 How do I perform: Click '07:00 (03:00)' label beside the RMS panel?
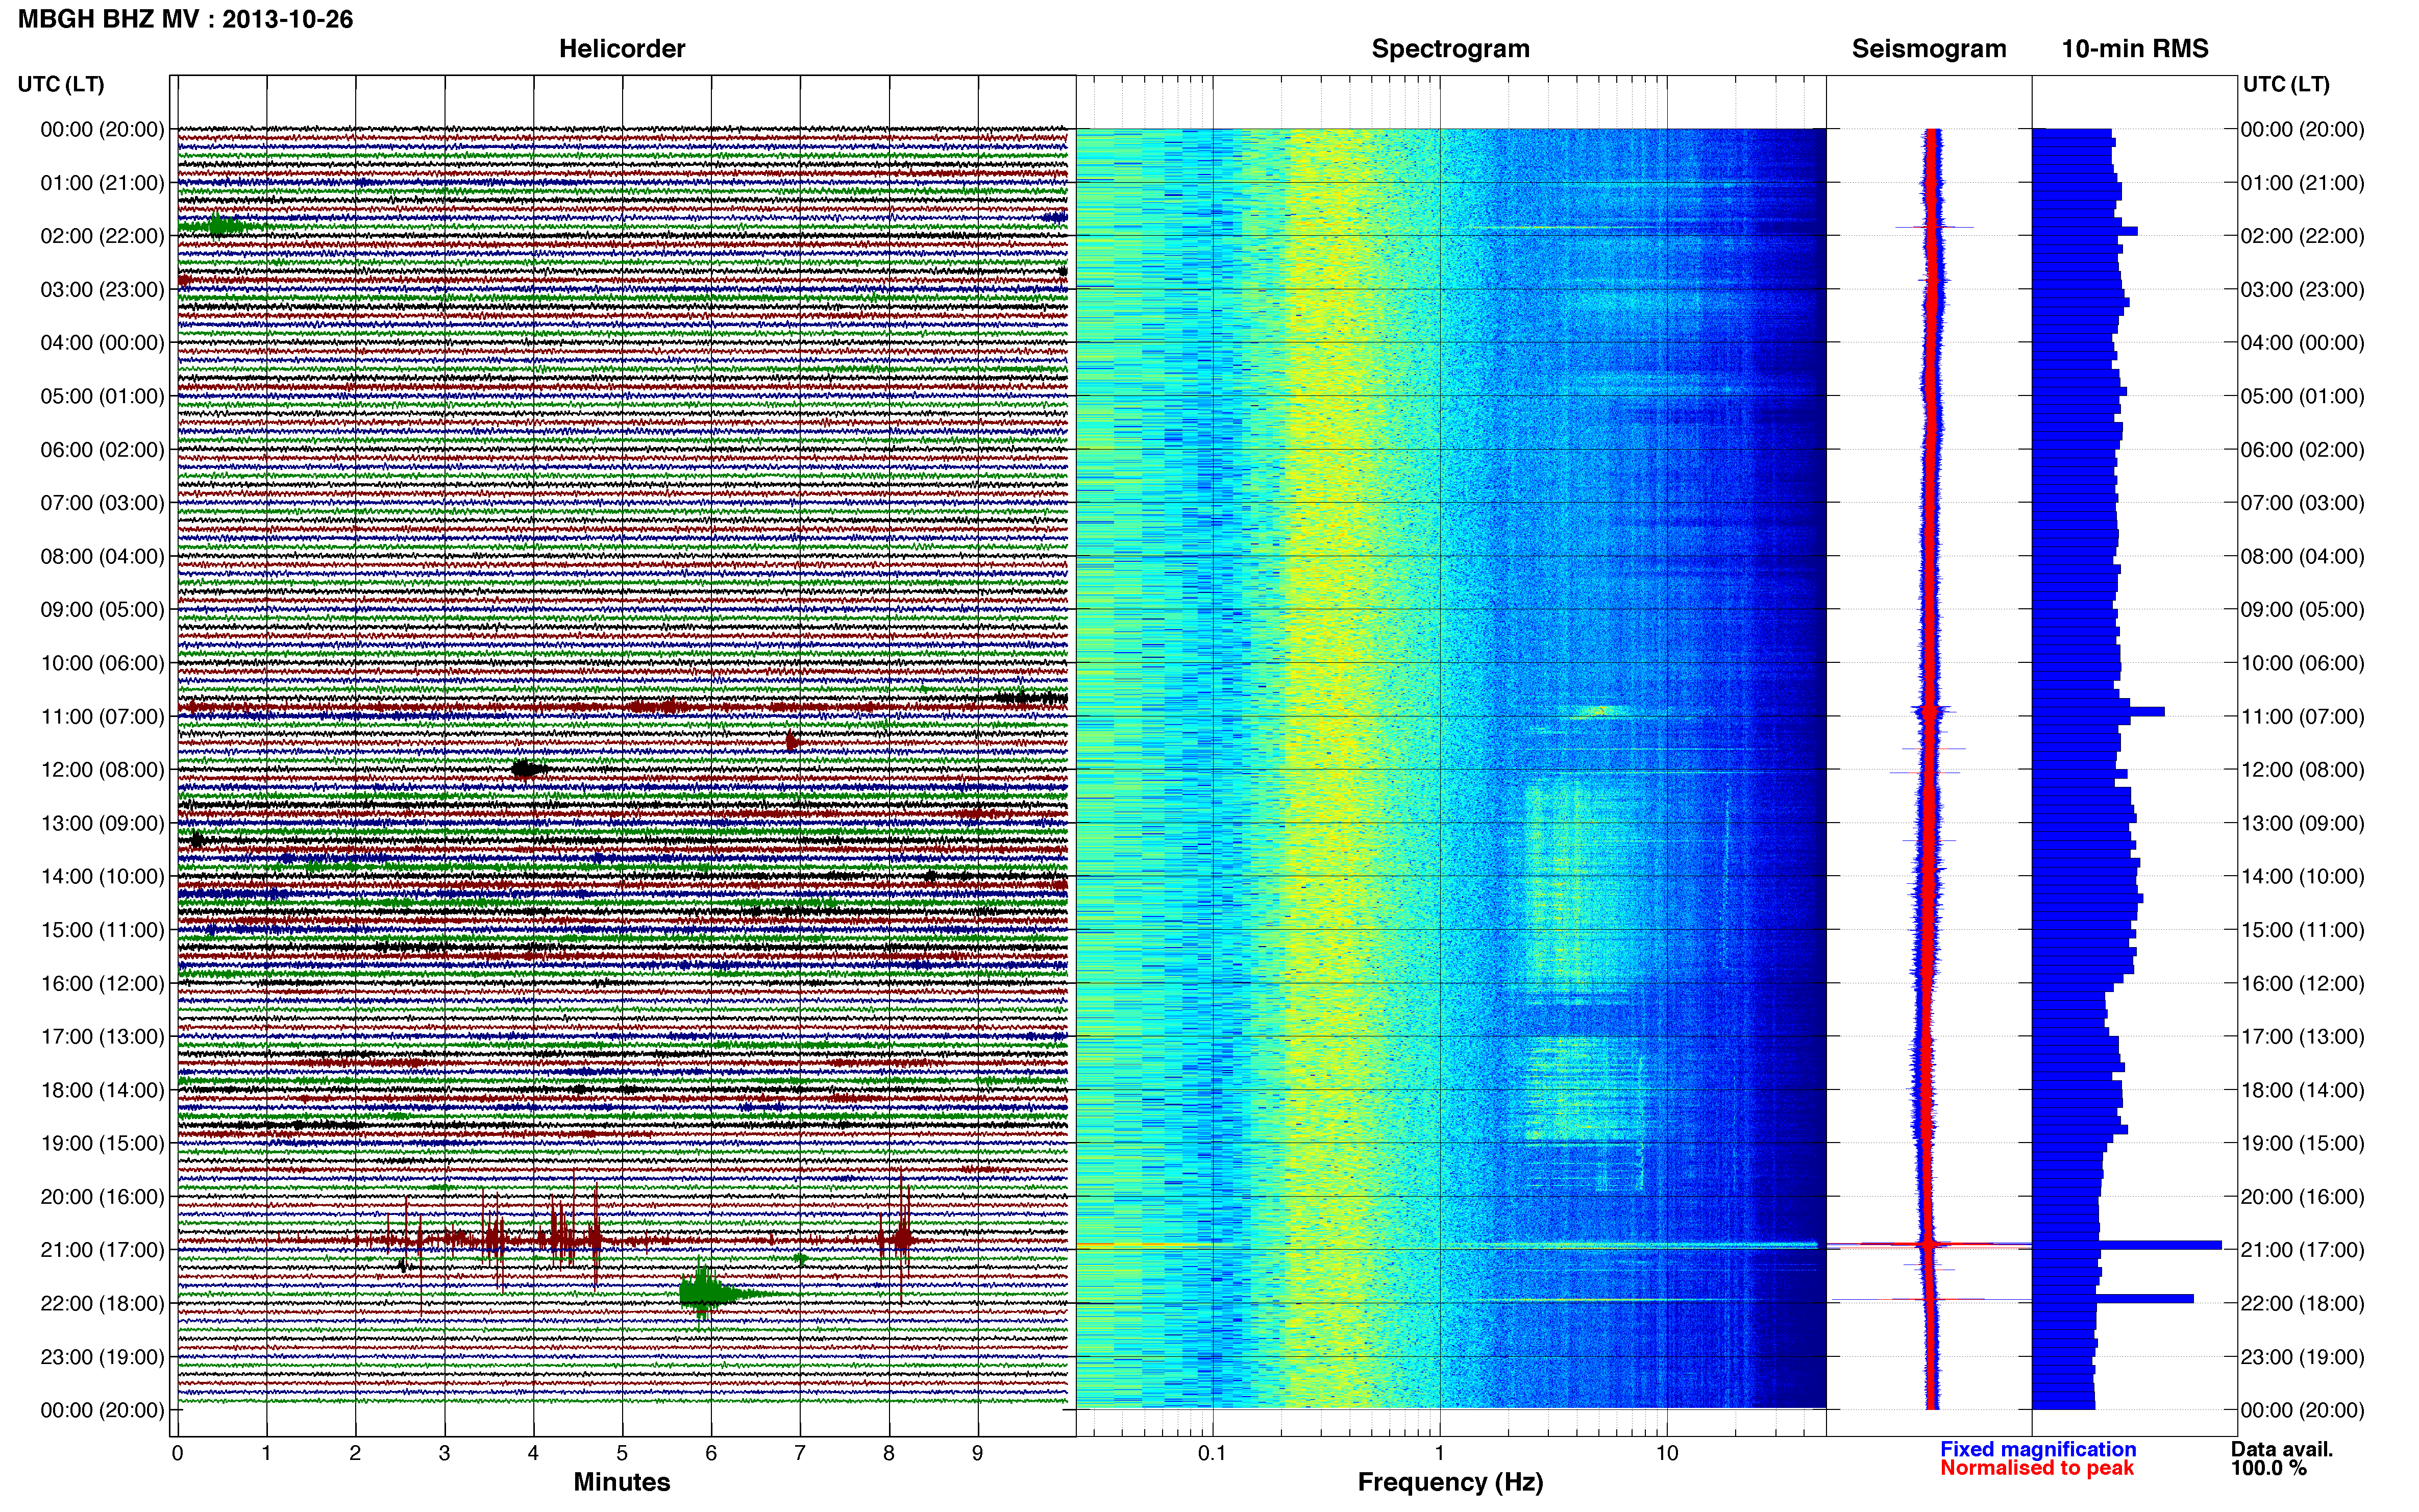click(2303, 503)
